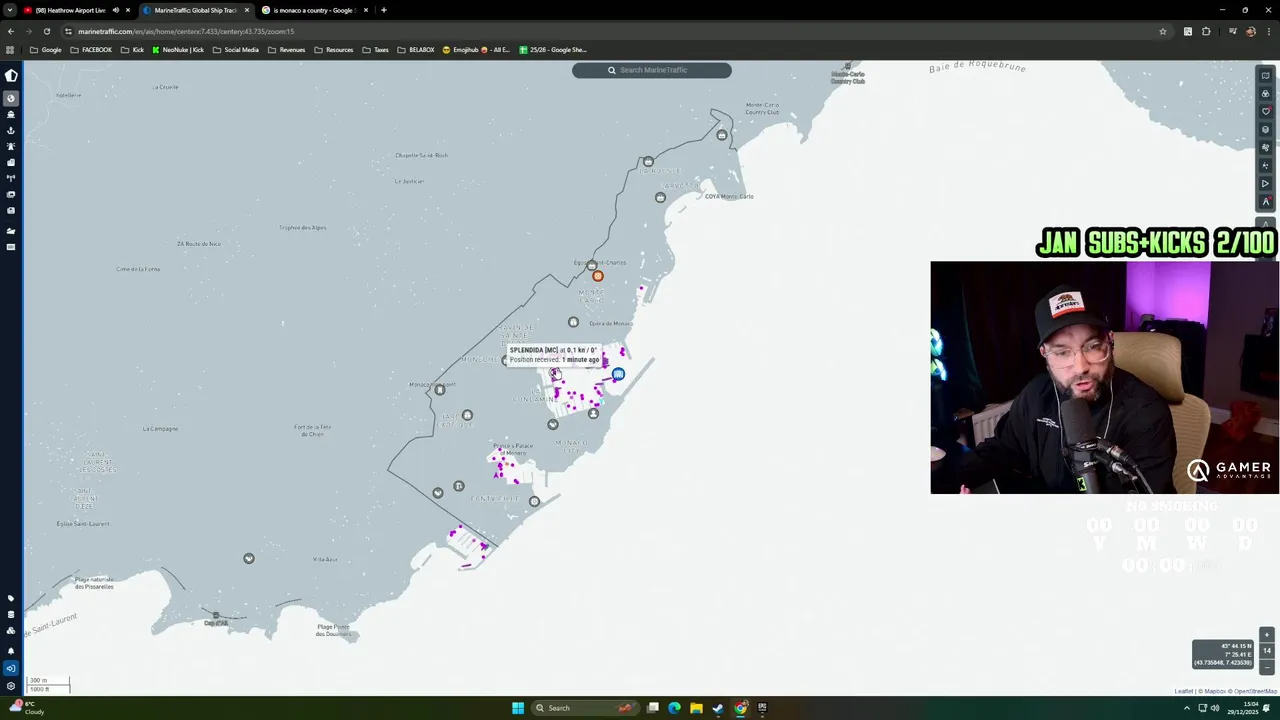Viewport: 1280px width, 720px height.
Task: Open a new browser tab
Action: tap(384, 10)
